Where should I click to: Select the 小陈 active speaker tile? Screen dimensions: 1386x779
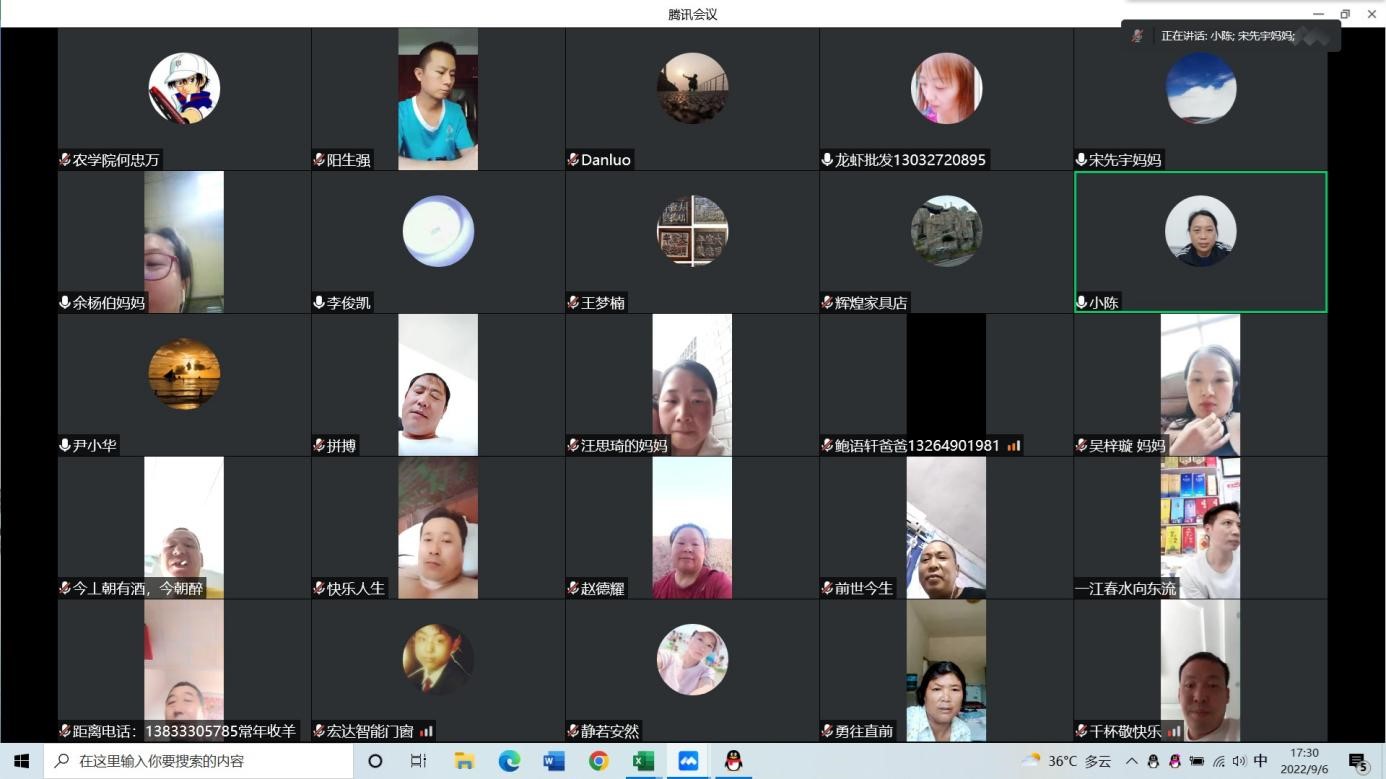1200,241
